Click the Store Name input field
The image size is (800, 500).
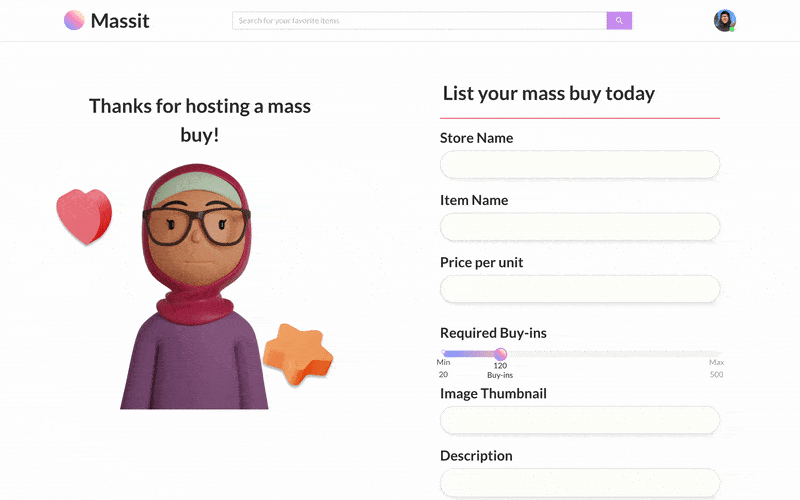pos(580,164)
